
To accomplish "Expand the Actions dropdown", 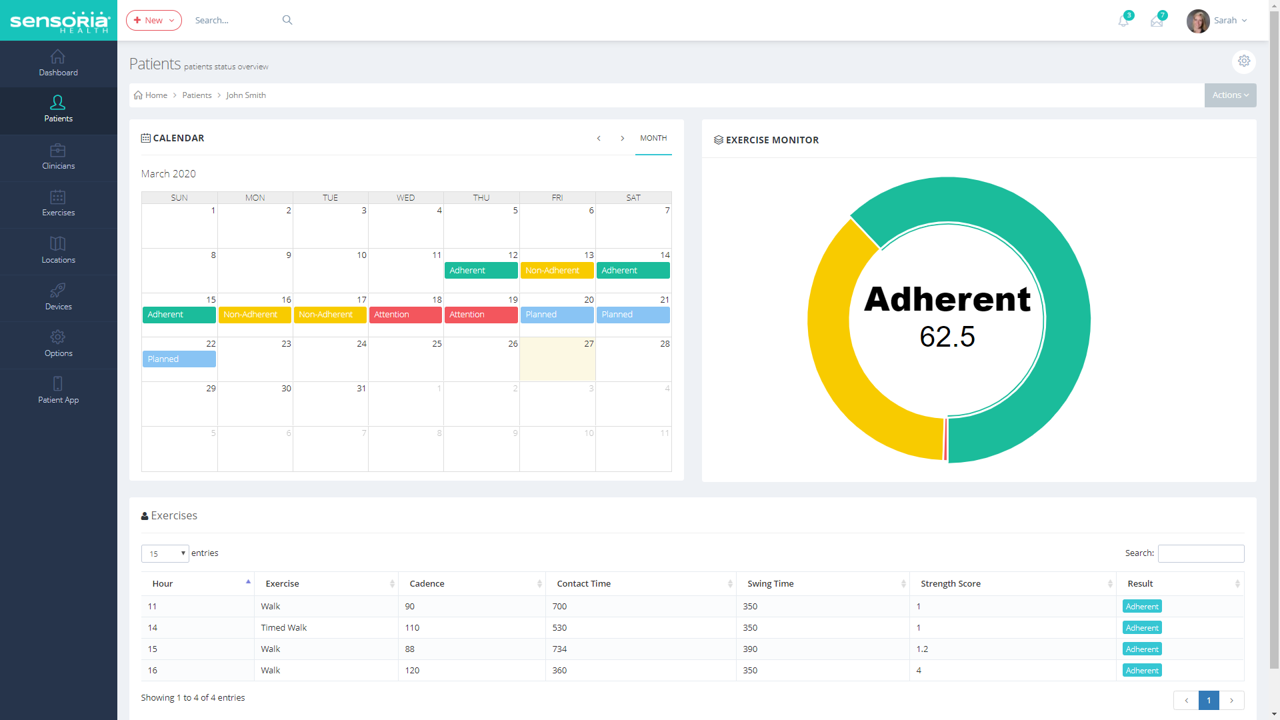I will (1230, 95).
